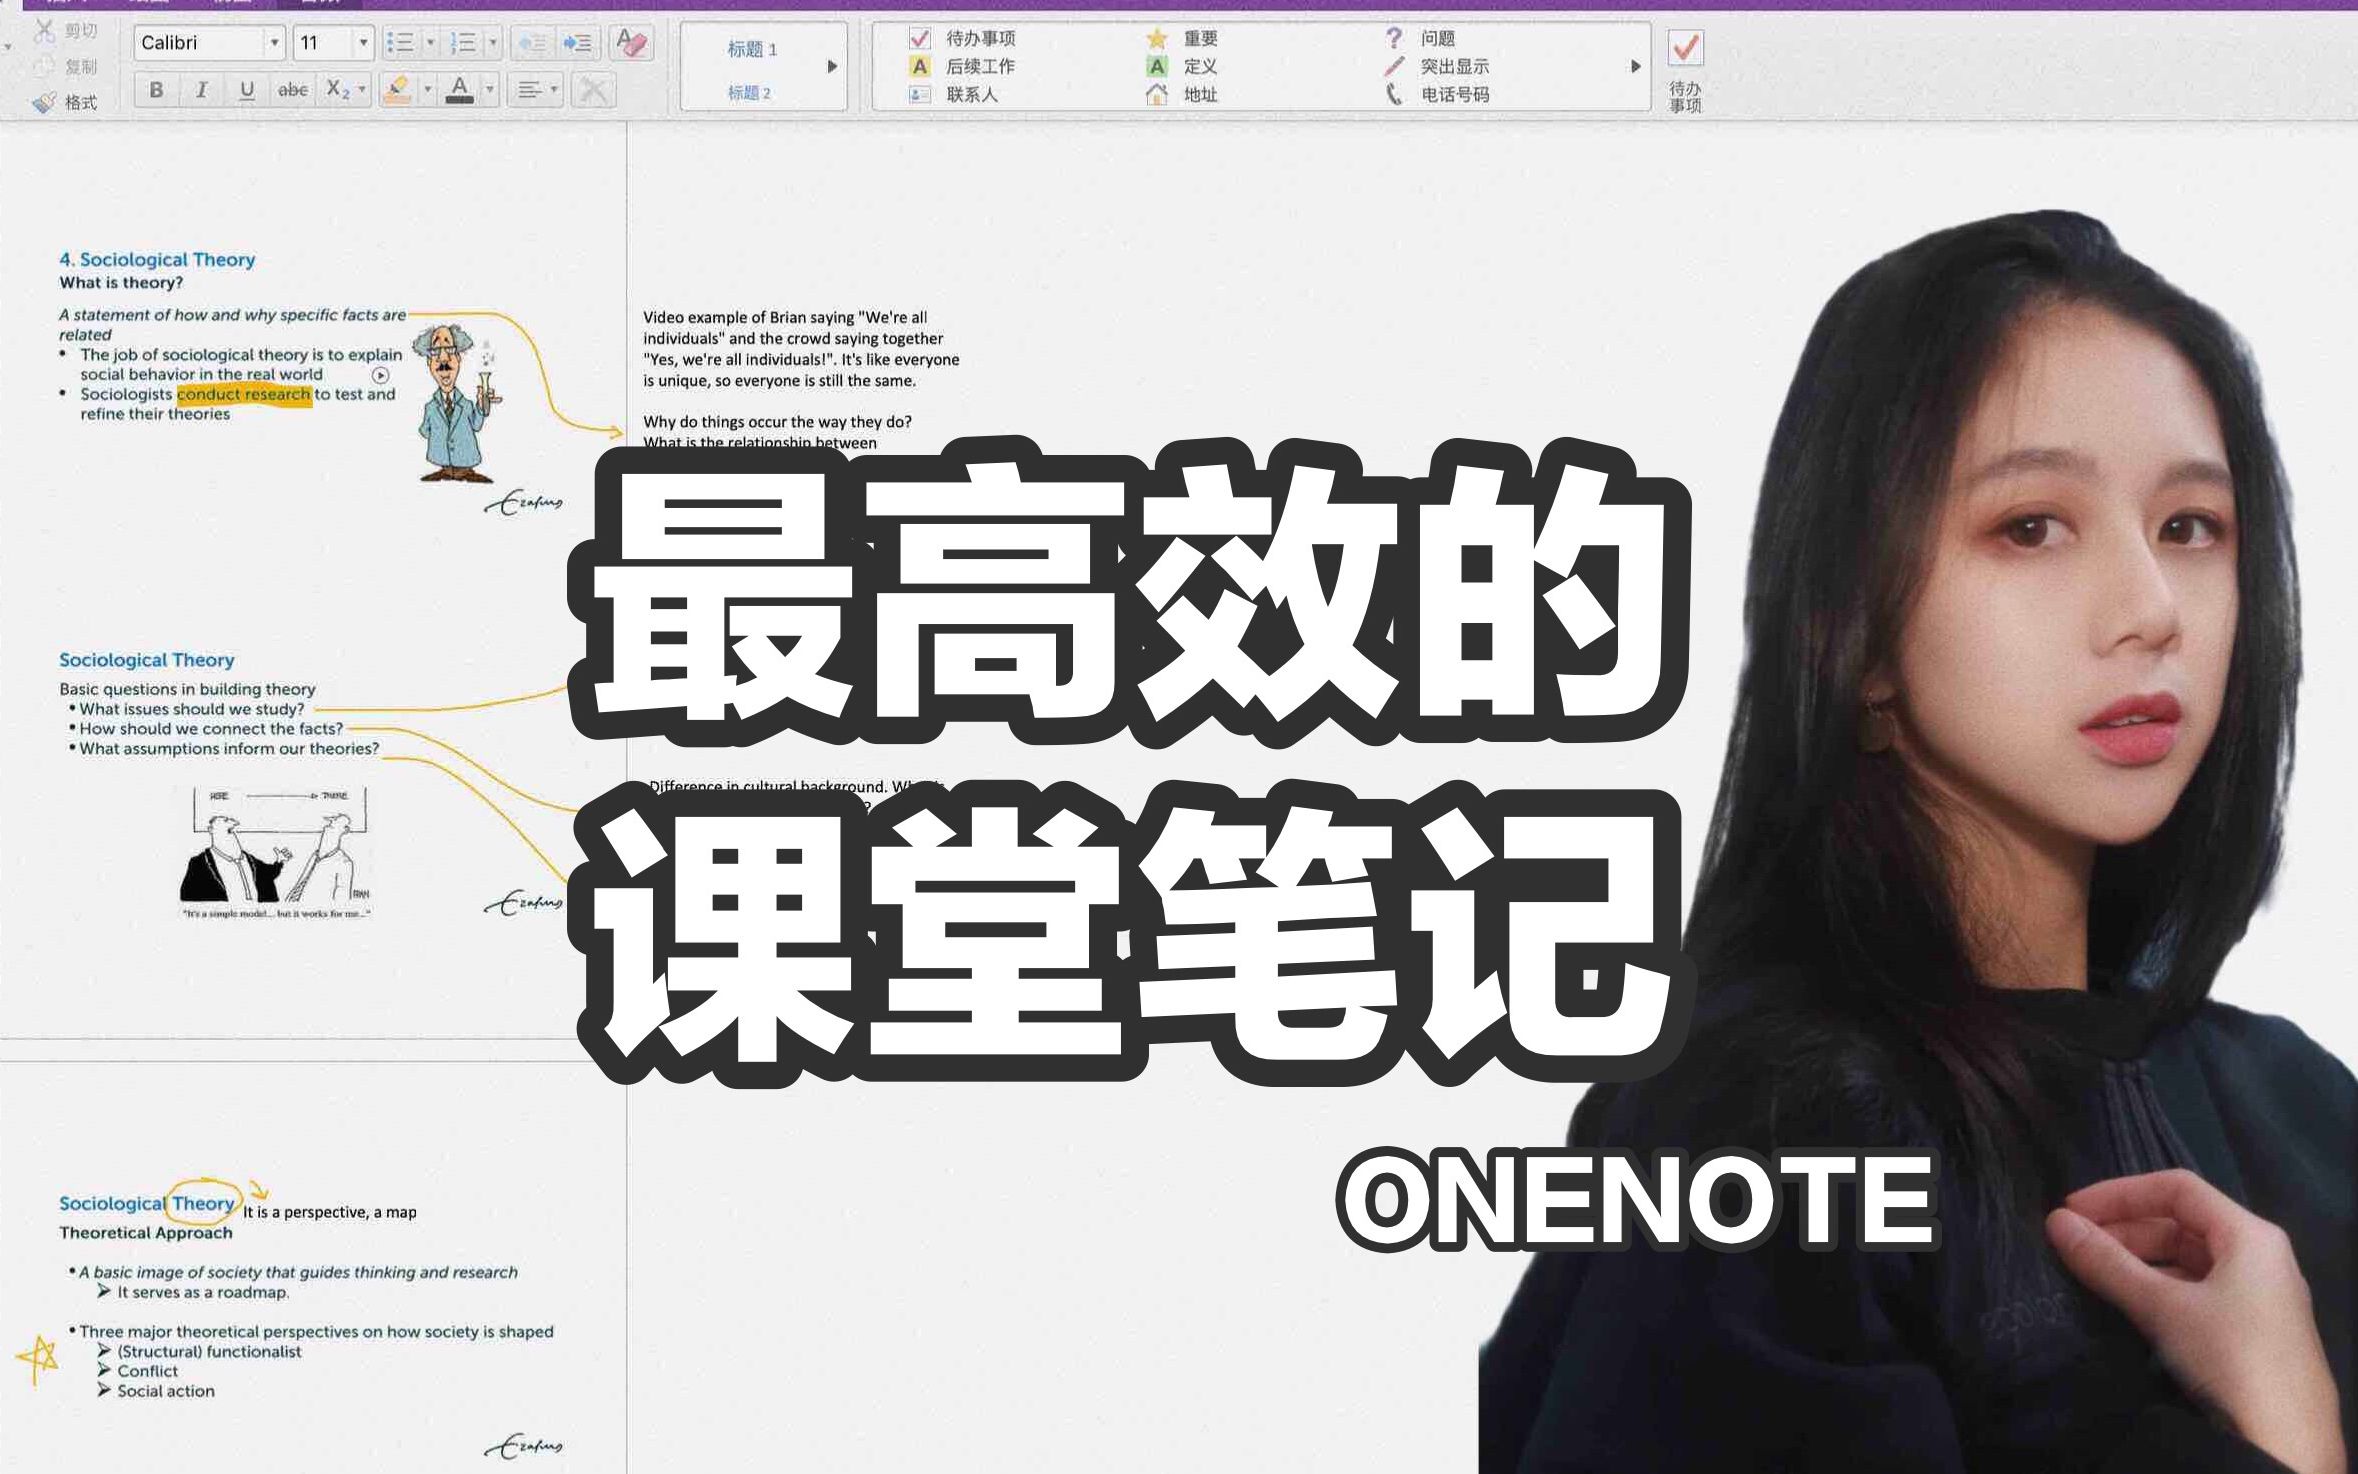Open the font color dropdown arrow
The height and width of the screenshot is (1474, 2358).
tap(489, 90)
